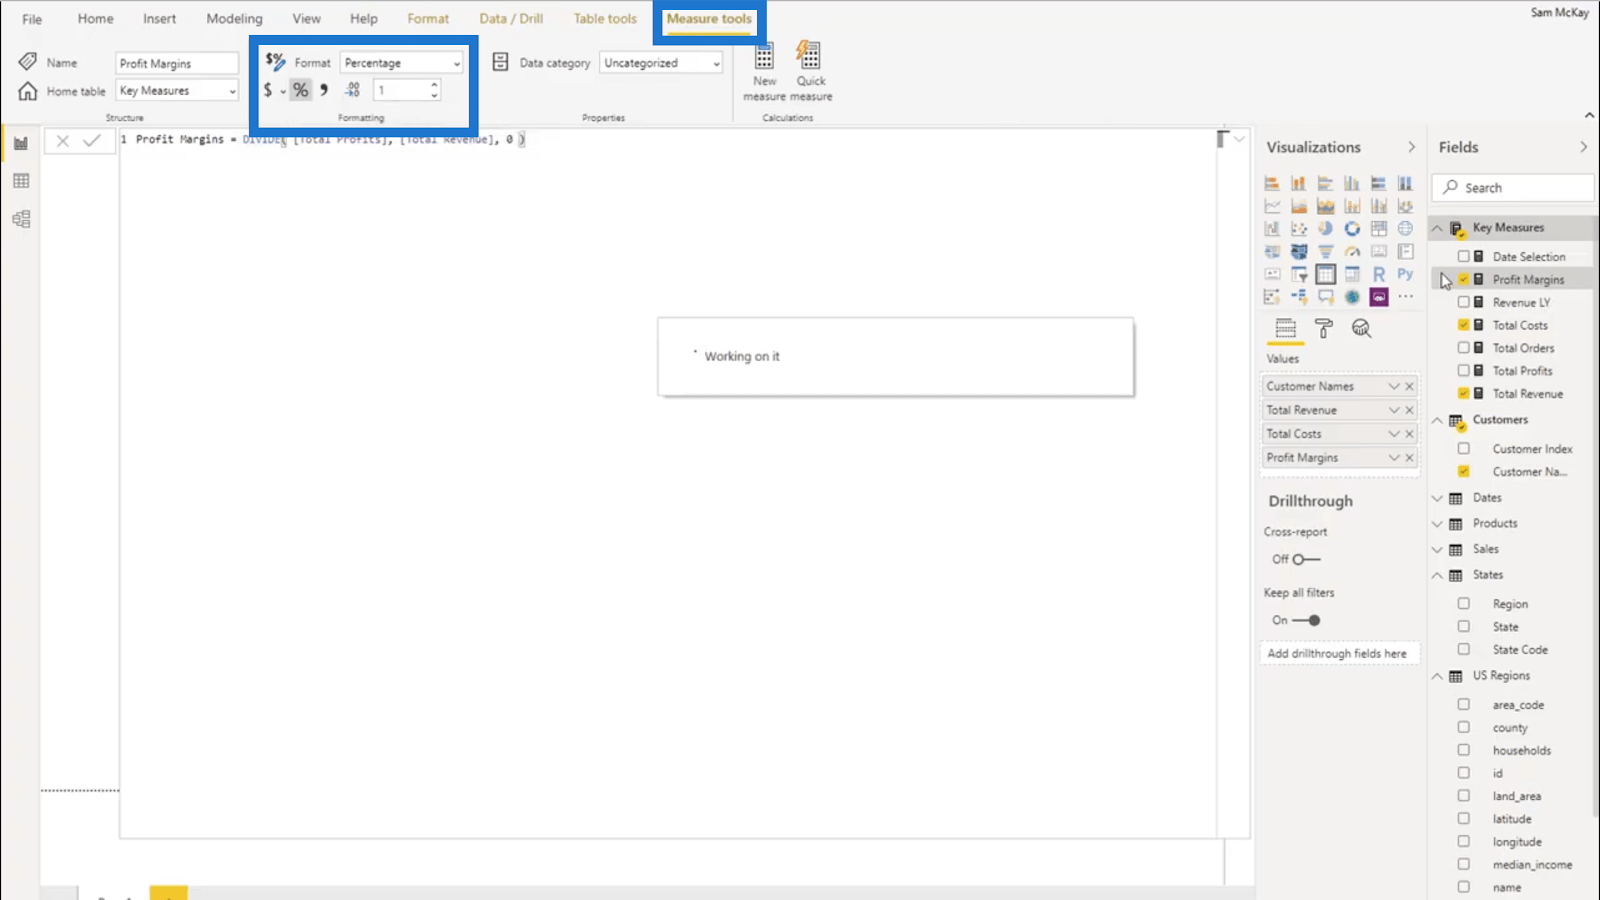The width and height of the screenshot is (1600, 900).
Task: Expand the Products table
Action: coord(1438,524)
